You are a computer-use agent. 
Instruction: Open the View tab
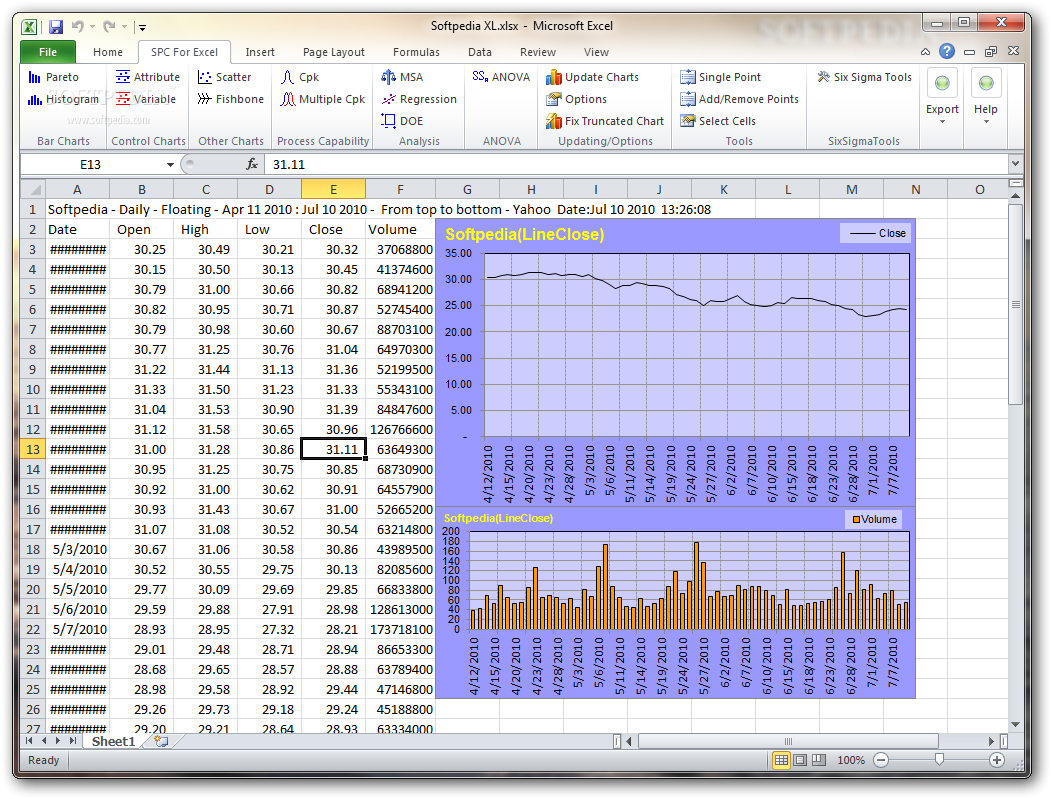(596, 52)
